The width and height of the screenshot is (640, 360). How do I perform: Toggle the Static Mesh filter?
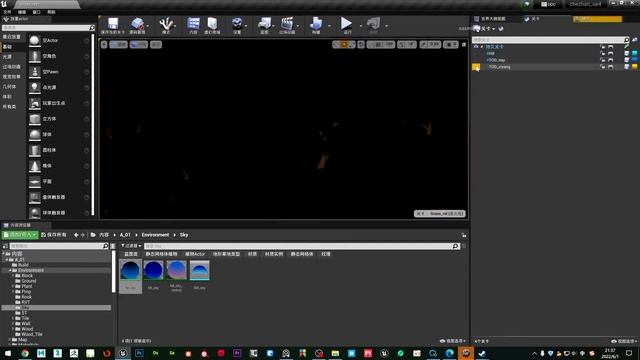pyautogui.click(x=302, y=254)
